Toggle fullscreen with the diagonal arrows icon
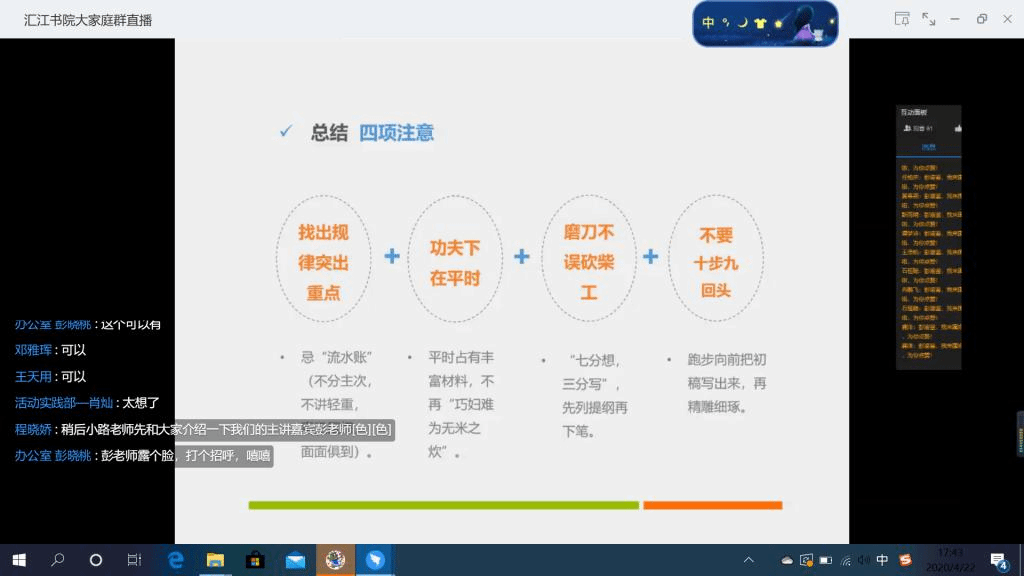The image size is (1024, 576). (x=929, y=19)
